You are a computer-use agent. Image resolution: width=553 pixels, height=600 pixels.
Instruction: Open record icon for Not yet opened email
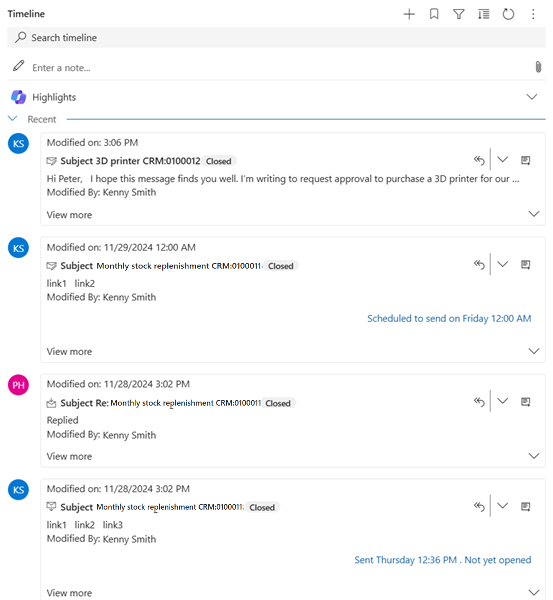526,507
